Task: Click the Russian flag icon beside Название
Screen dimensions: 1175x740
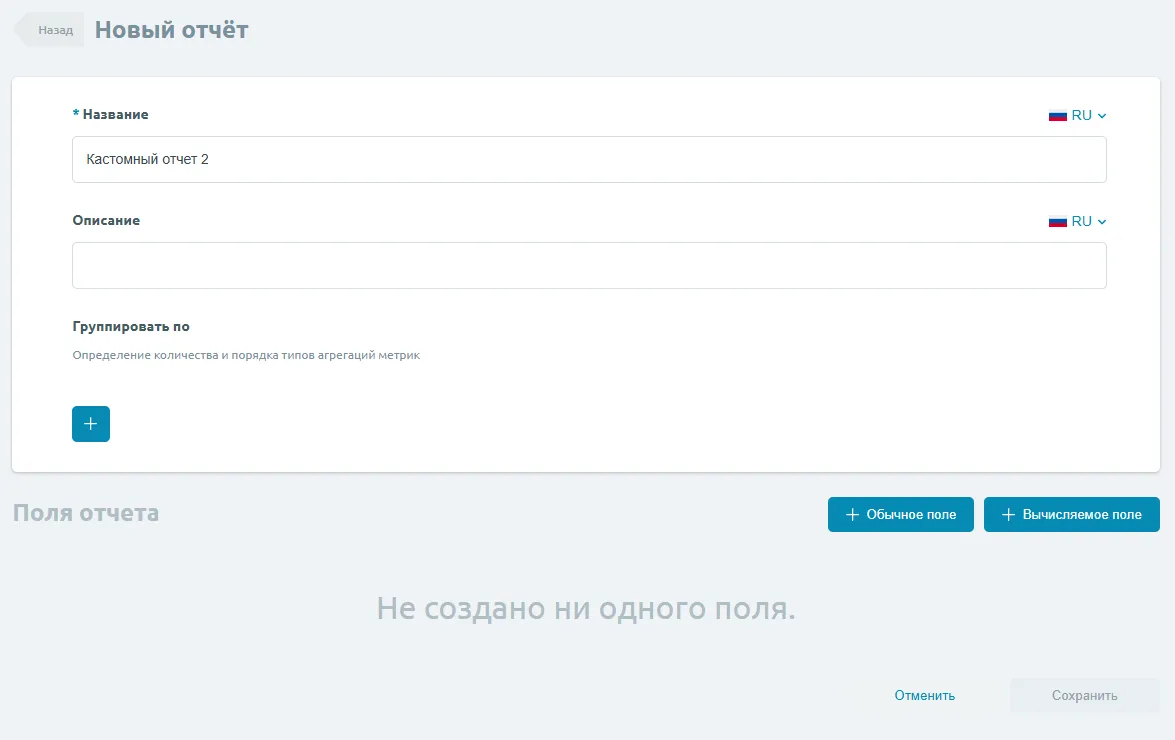Action: tap(1057, 115)
